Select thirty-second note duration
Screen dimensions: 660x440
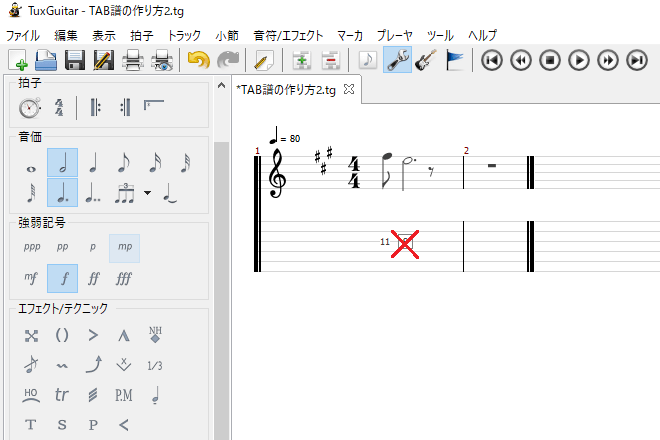[186, 163]
